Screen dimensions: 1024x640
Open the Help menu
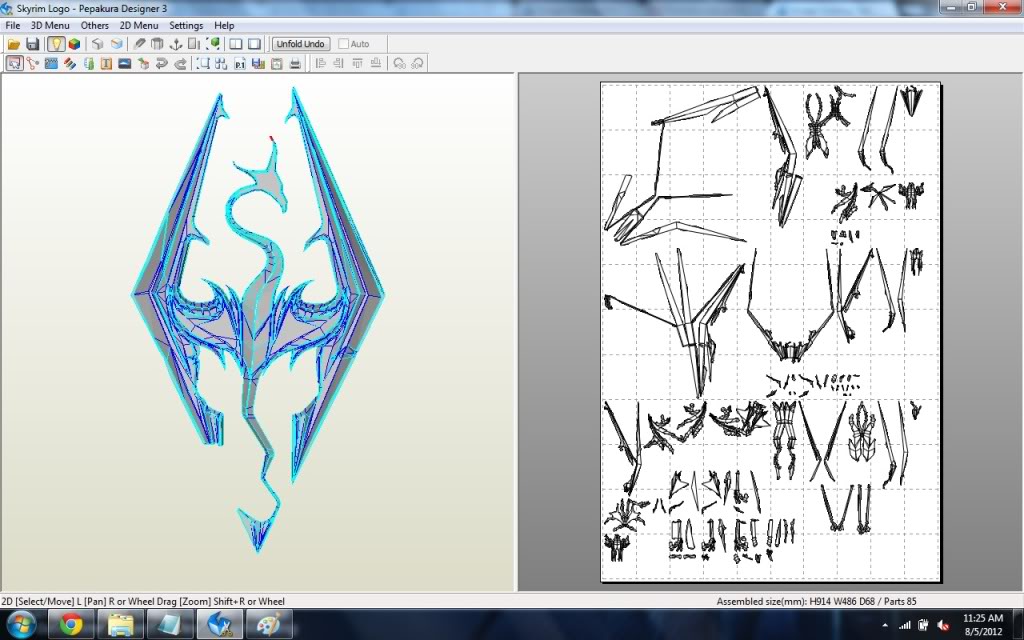(x=224, y=25)
